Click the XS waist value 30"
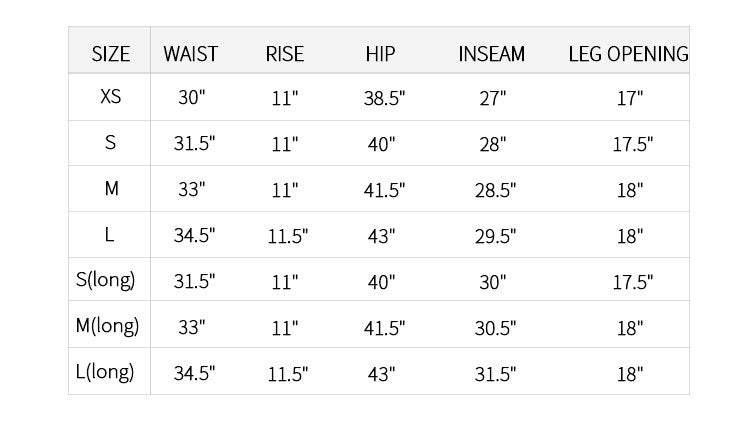The height and width of the screenshot is (427, 750). tap(192, 98)
